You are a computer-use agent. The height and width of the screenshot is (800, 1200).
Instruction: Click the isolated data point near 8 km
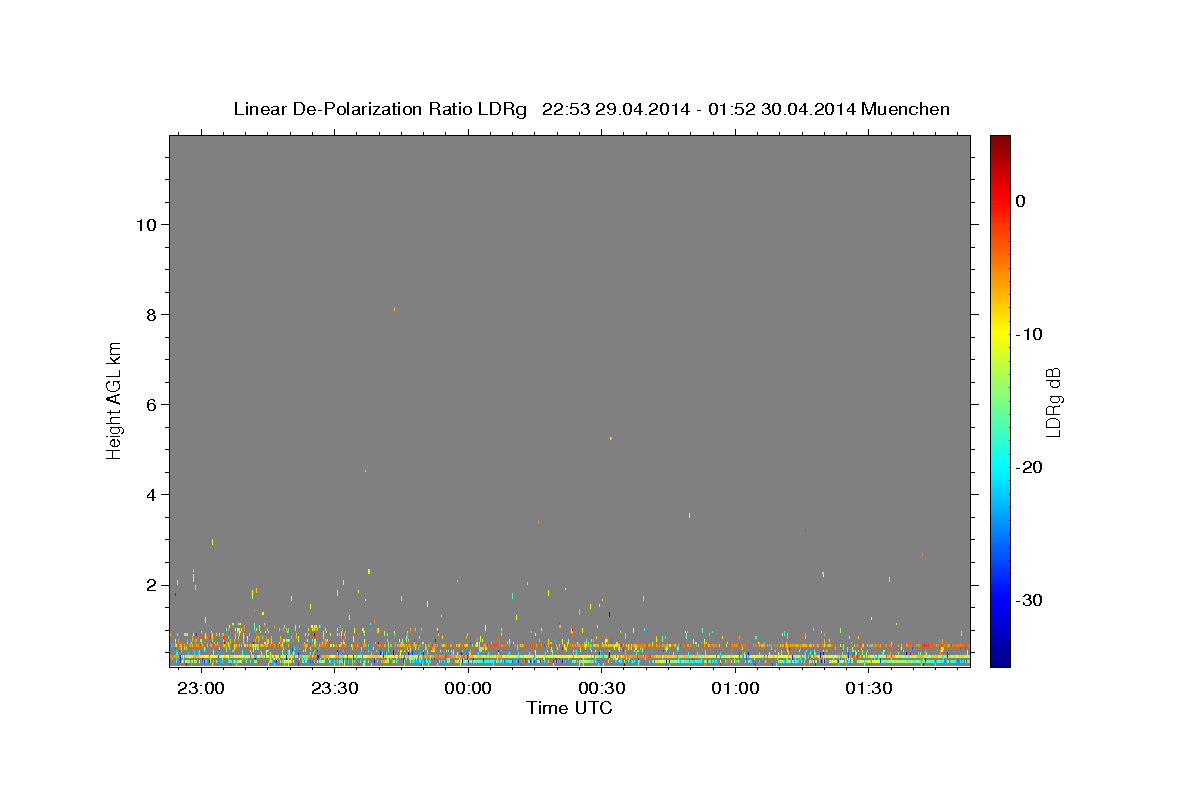394,310
